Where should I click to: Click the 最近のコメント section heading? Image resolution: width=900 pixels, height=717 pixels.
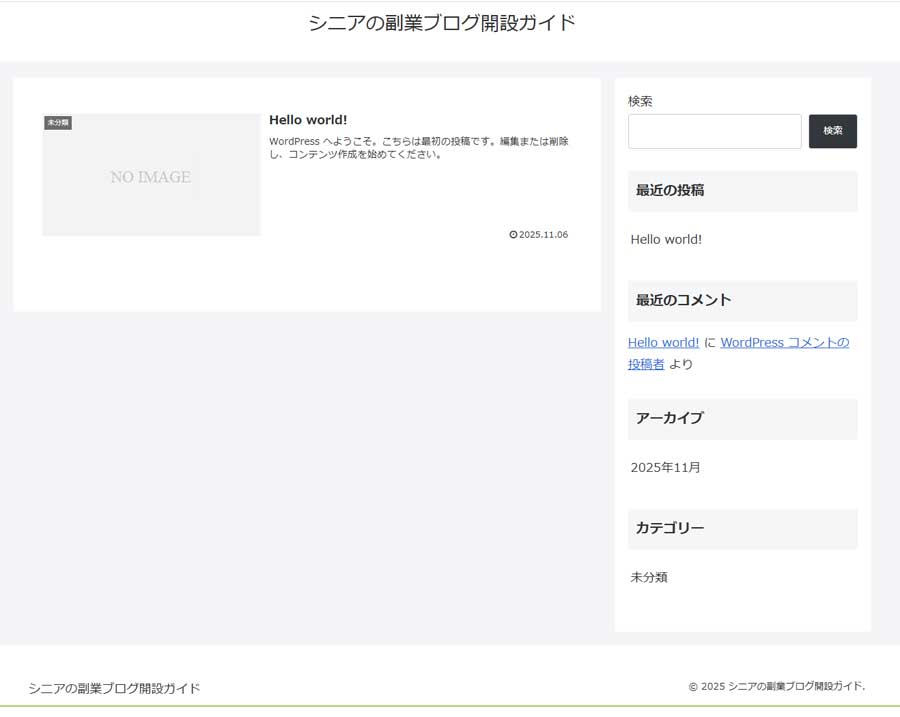(682, 300)
